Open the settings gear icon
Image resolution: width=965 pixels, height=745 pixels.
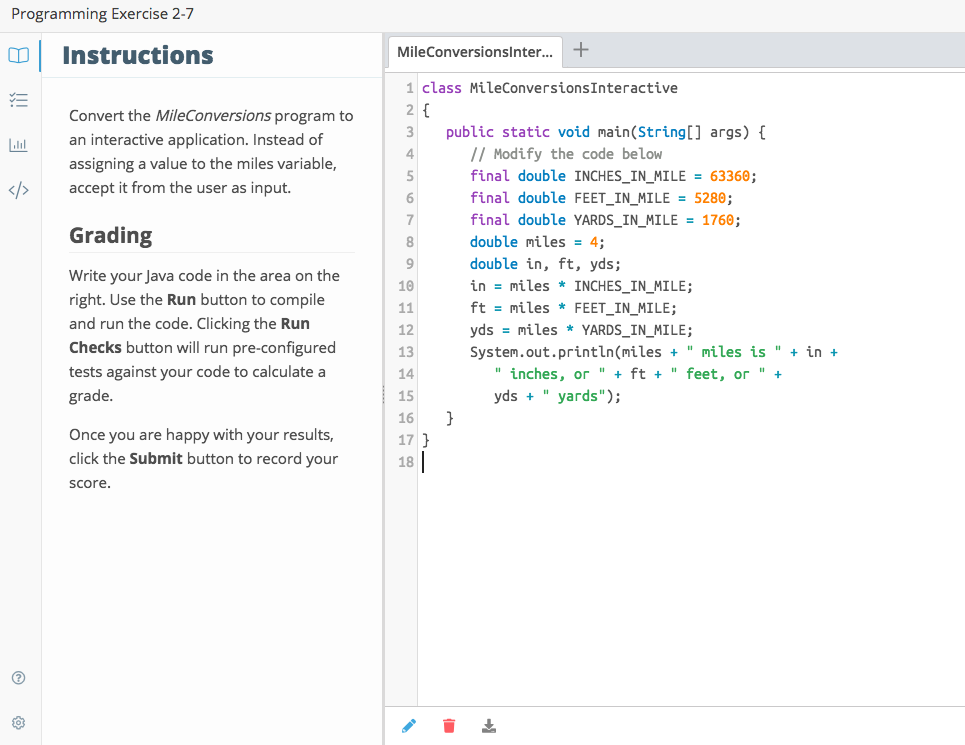click(18, 723)
